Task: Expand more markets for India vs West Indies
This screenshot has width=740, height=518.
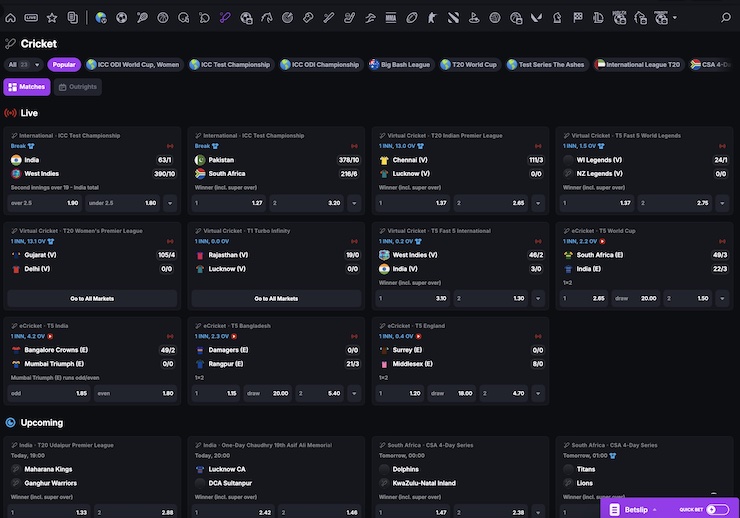Action: point(169,203)
